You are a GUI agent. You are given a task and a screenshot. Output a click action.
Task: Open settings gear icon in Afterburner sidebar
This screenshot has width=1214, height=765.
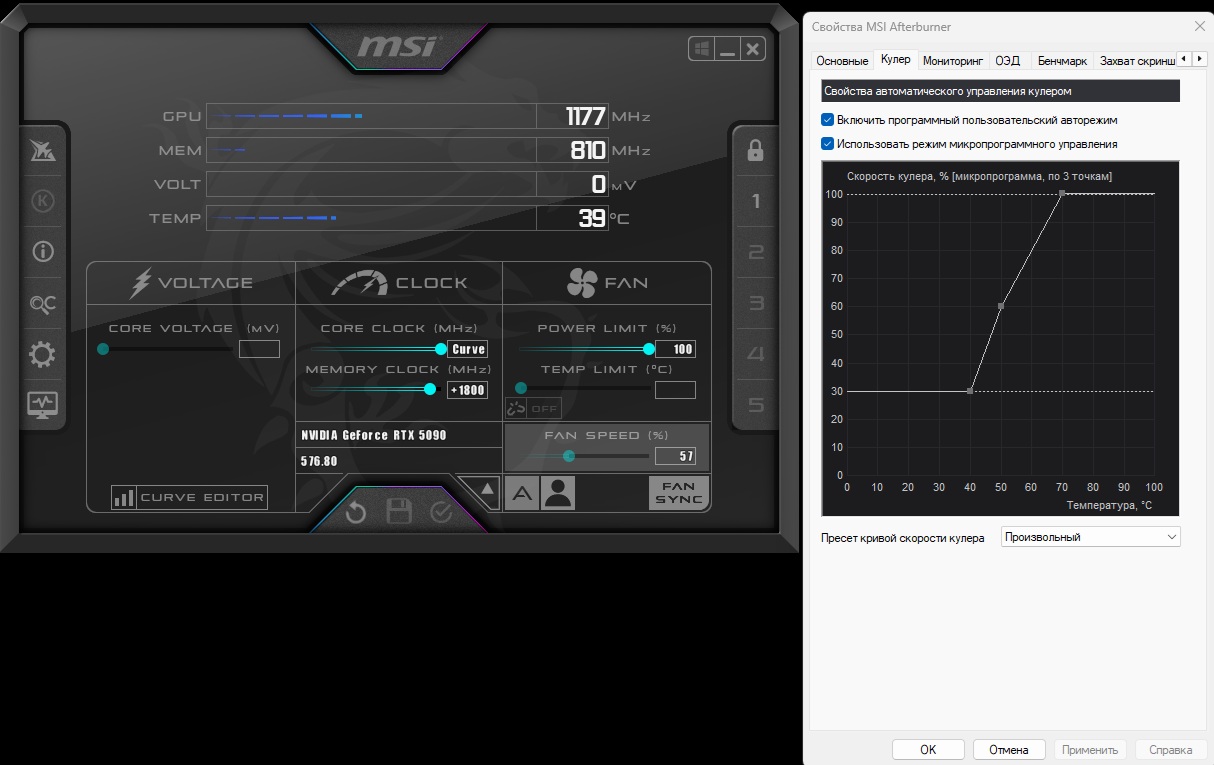(42, 354)
